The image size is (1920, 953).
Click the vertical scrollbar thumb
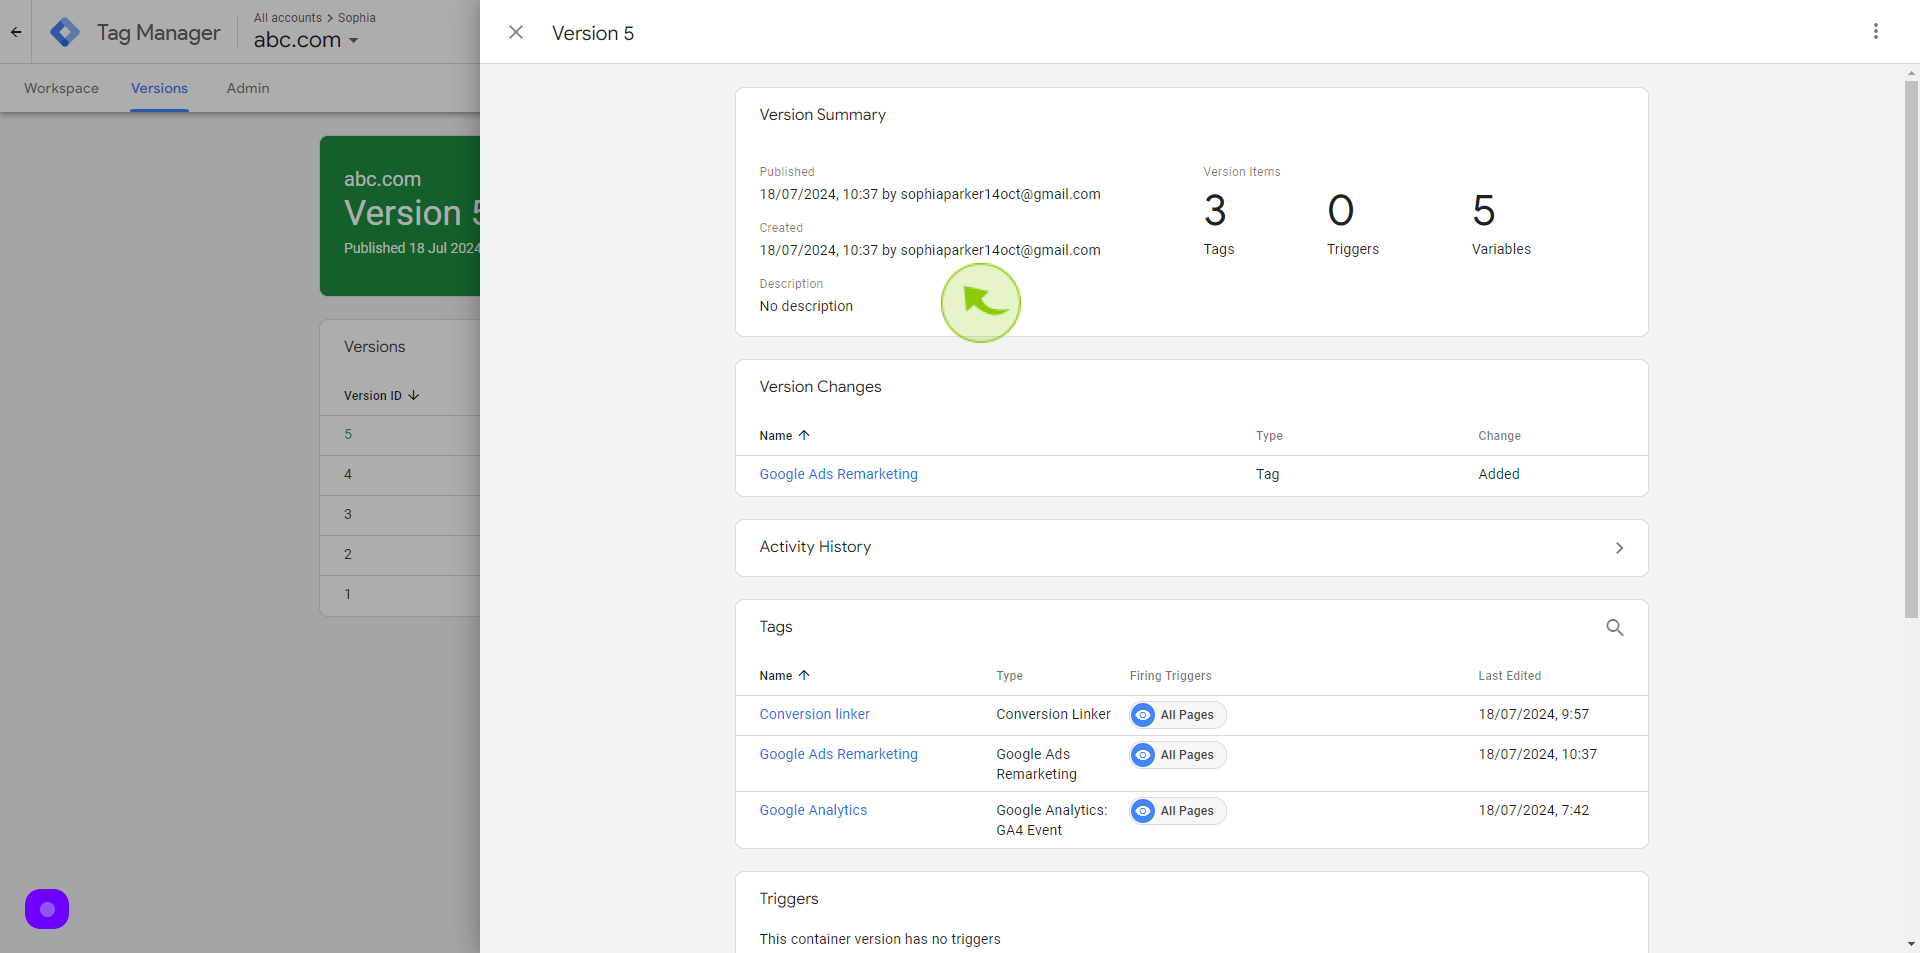click(1911, 350)
